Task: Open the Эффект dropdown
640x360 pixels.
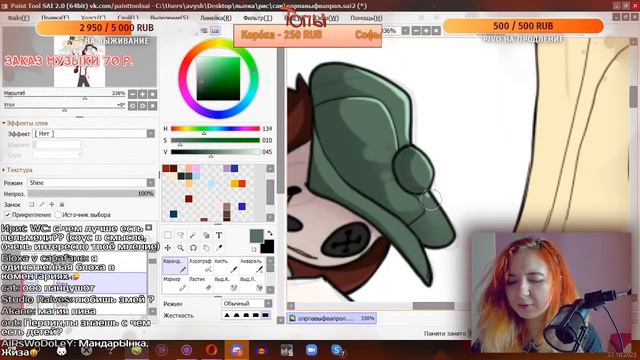Action: tap(151, 133)
